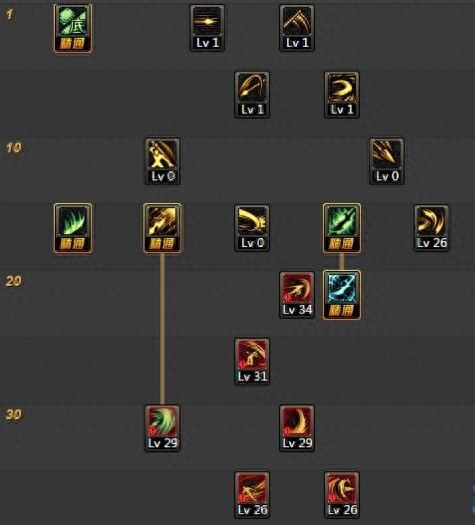The width and height of the screenshot is (475, 525).
Task: Click the level 30 tier marker
Action: click(x=14, y=415)
